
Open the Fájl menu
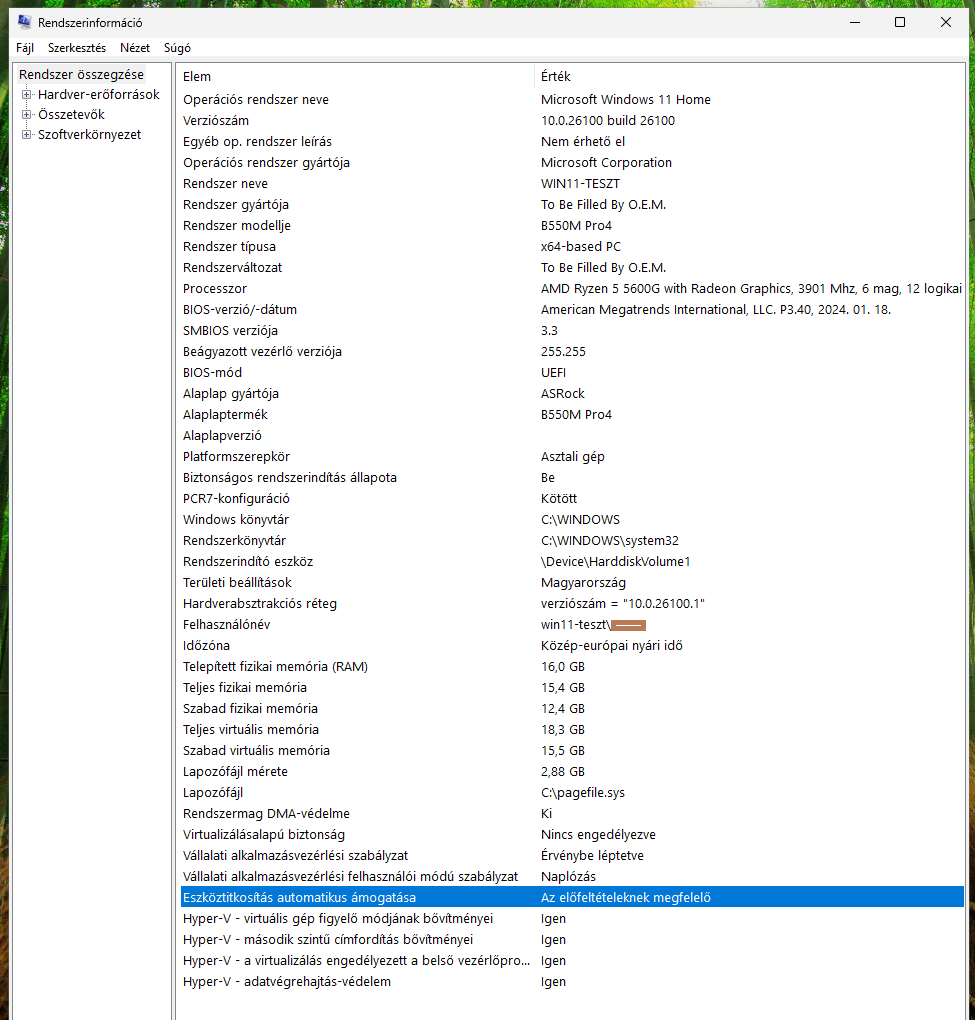click(x=25, y=48)
